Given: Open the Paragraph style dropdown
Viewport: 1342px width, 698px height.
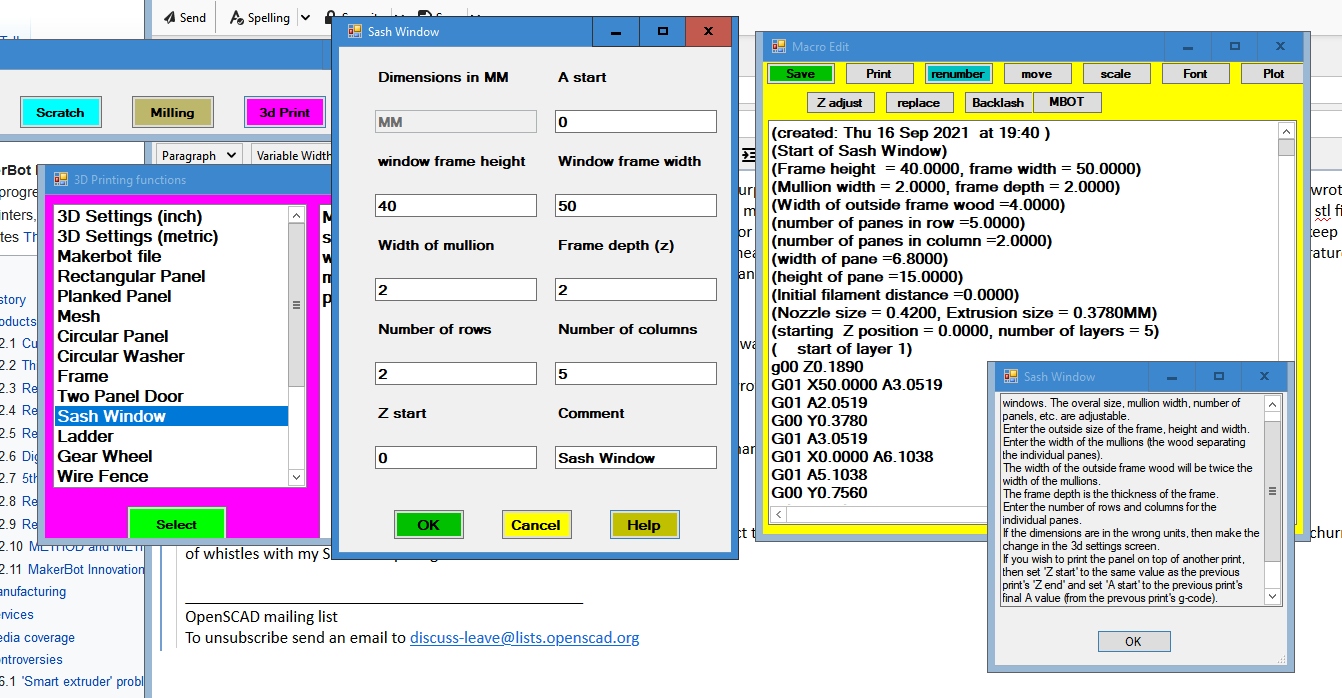Looking at the screenshot, I should pos(199,155).
